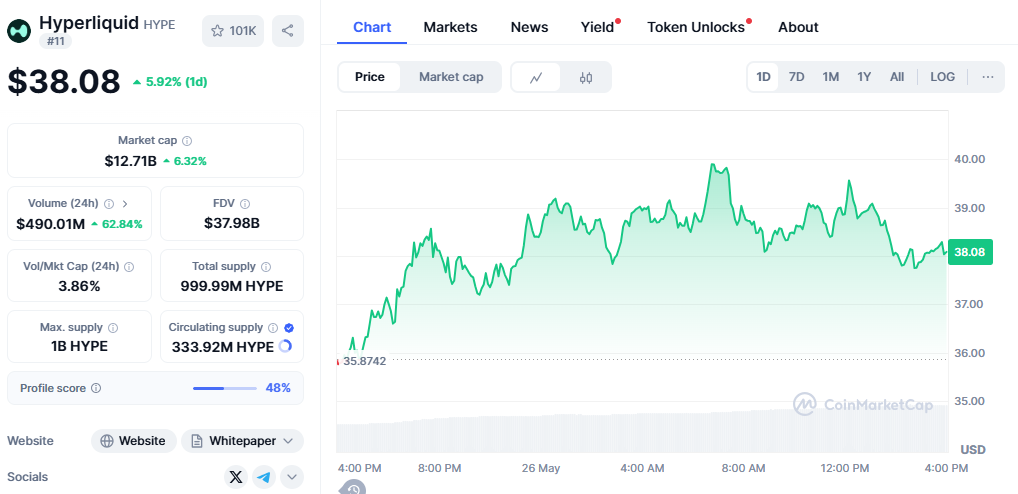Open the Chart tab
Viewport: 1018px width, 494px height.
372,27
